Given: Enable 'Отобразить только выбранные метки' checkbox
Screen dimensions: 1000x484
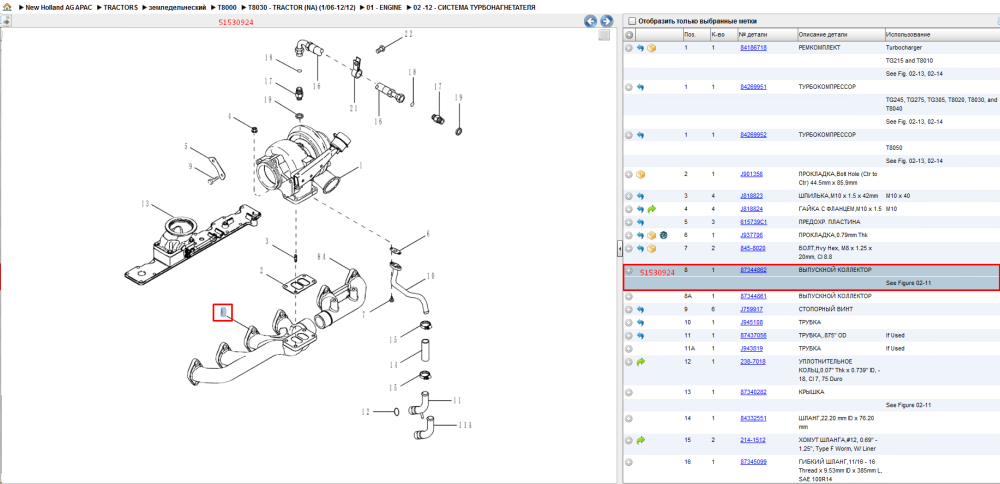Looking at the screenshot, I should point(632,21).
